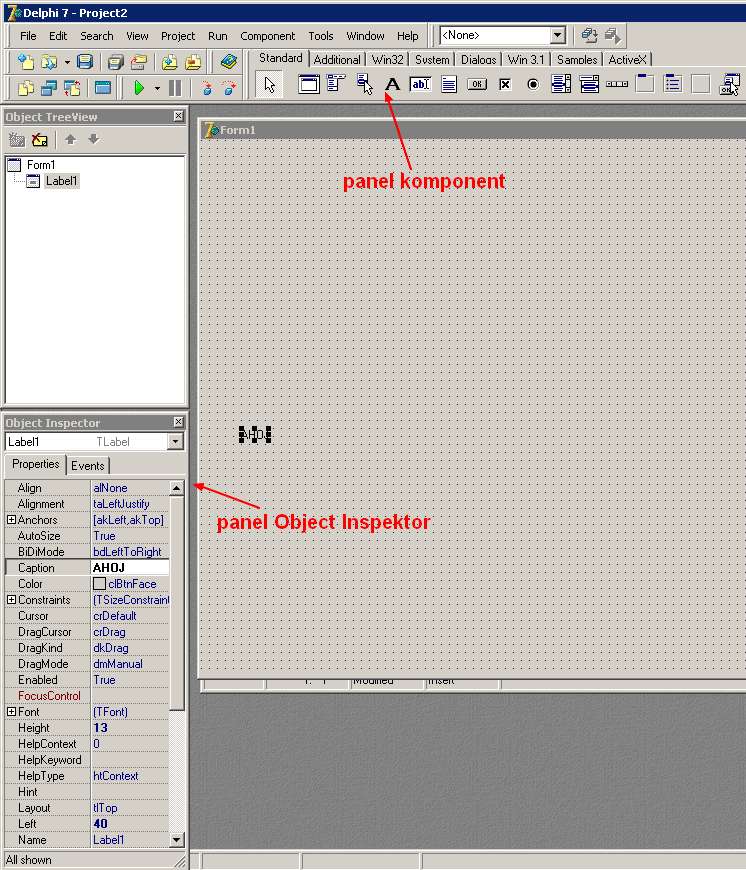The height and width of the screenshot is (870, 746).
Task: Select the MainMenu component icon
Action: point(336,84)
